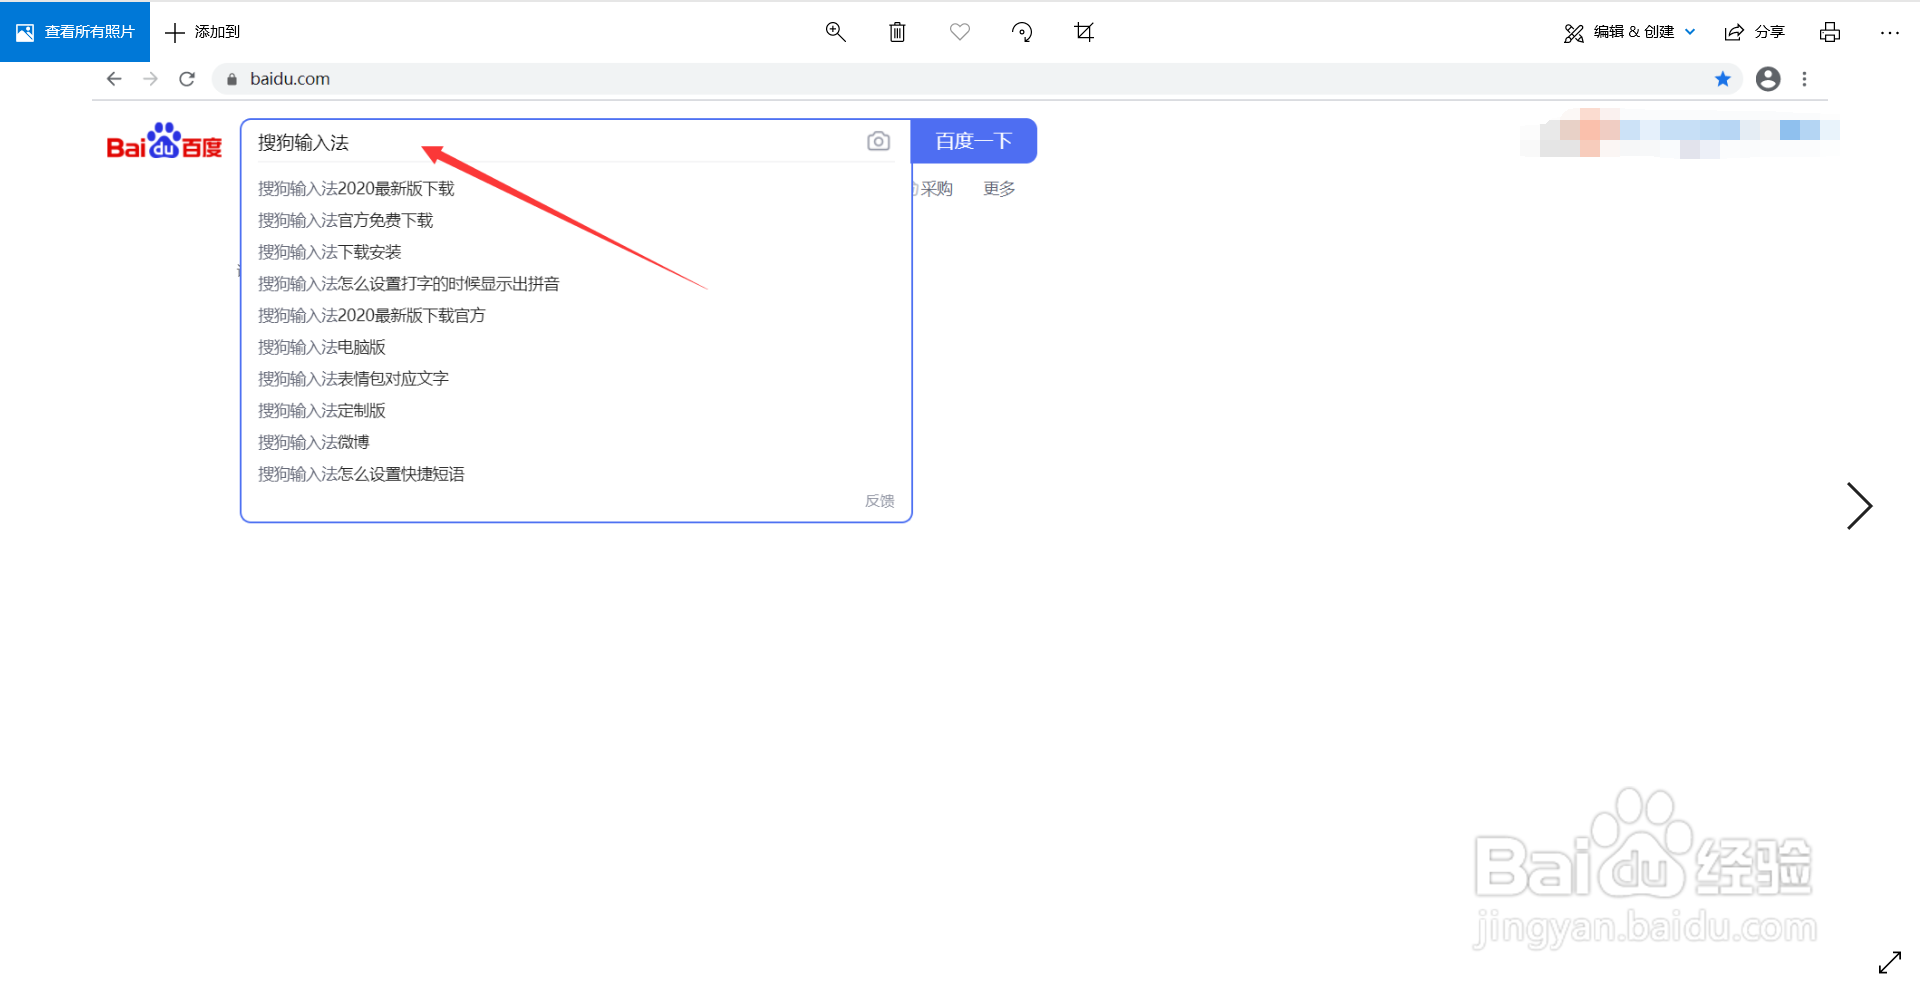Viewport: 1920px width, 992px height.
Task: Select suggestion '搜狗输入法下载安装'
Action: pyautogui.click(x=329, y=252)
